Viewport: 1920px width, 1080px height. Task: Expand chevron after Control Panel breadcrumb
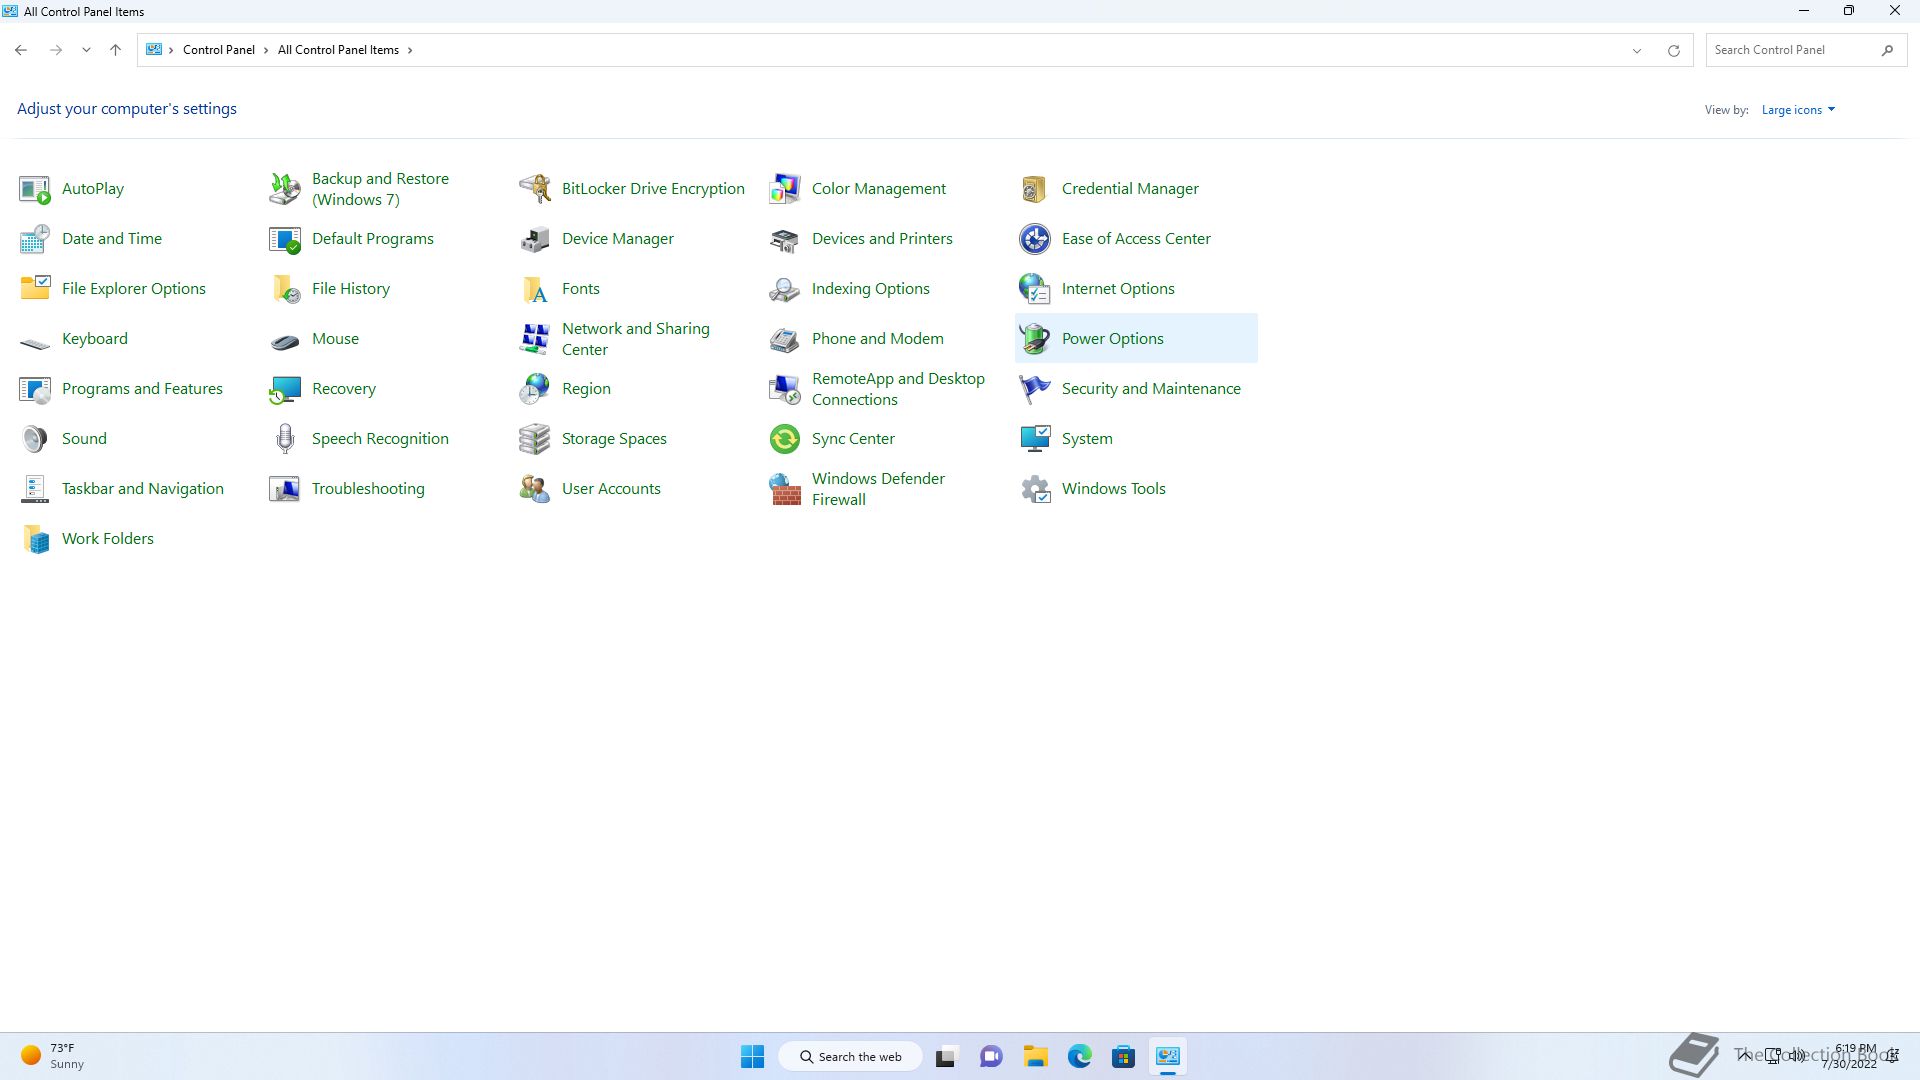[x=266, y=50]
